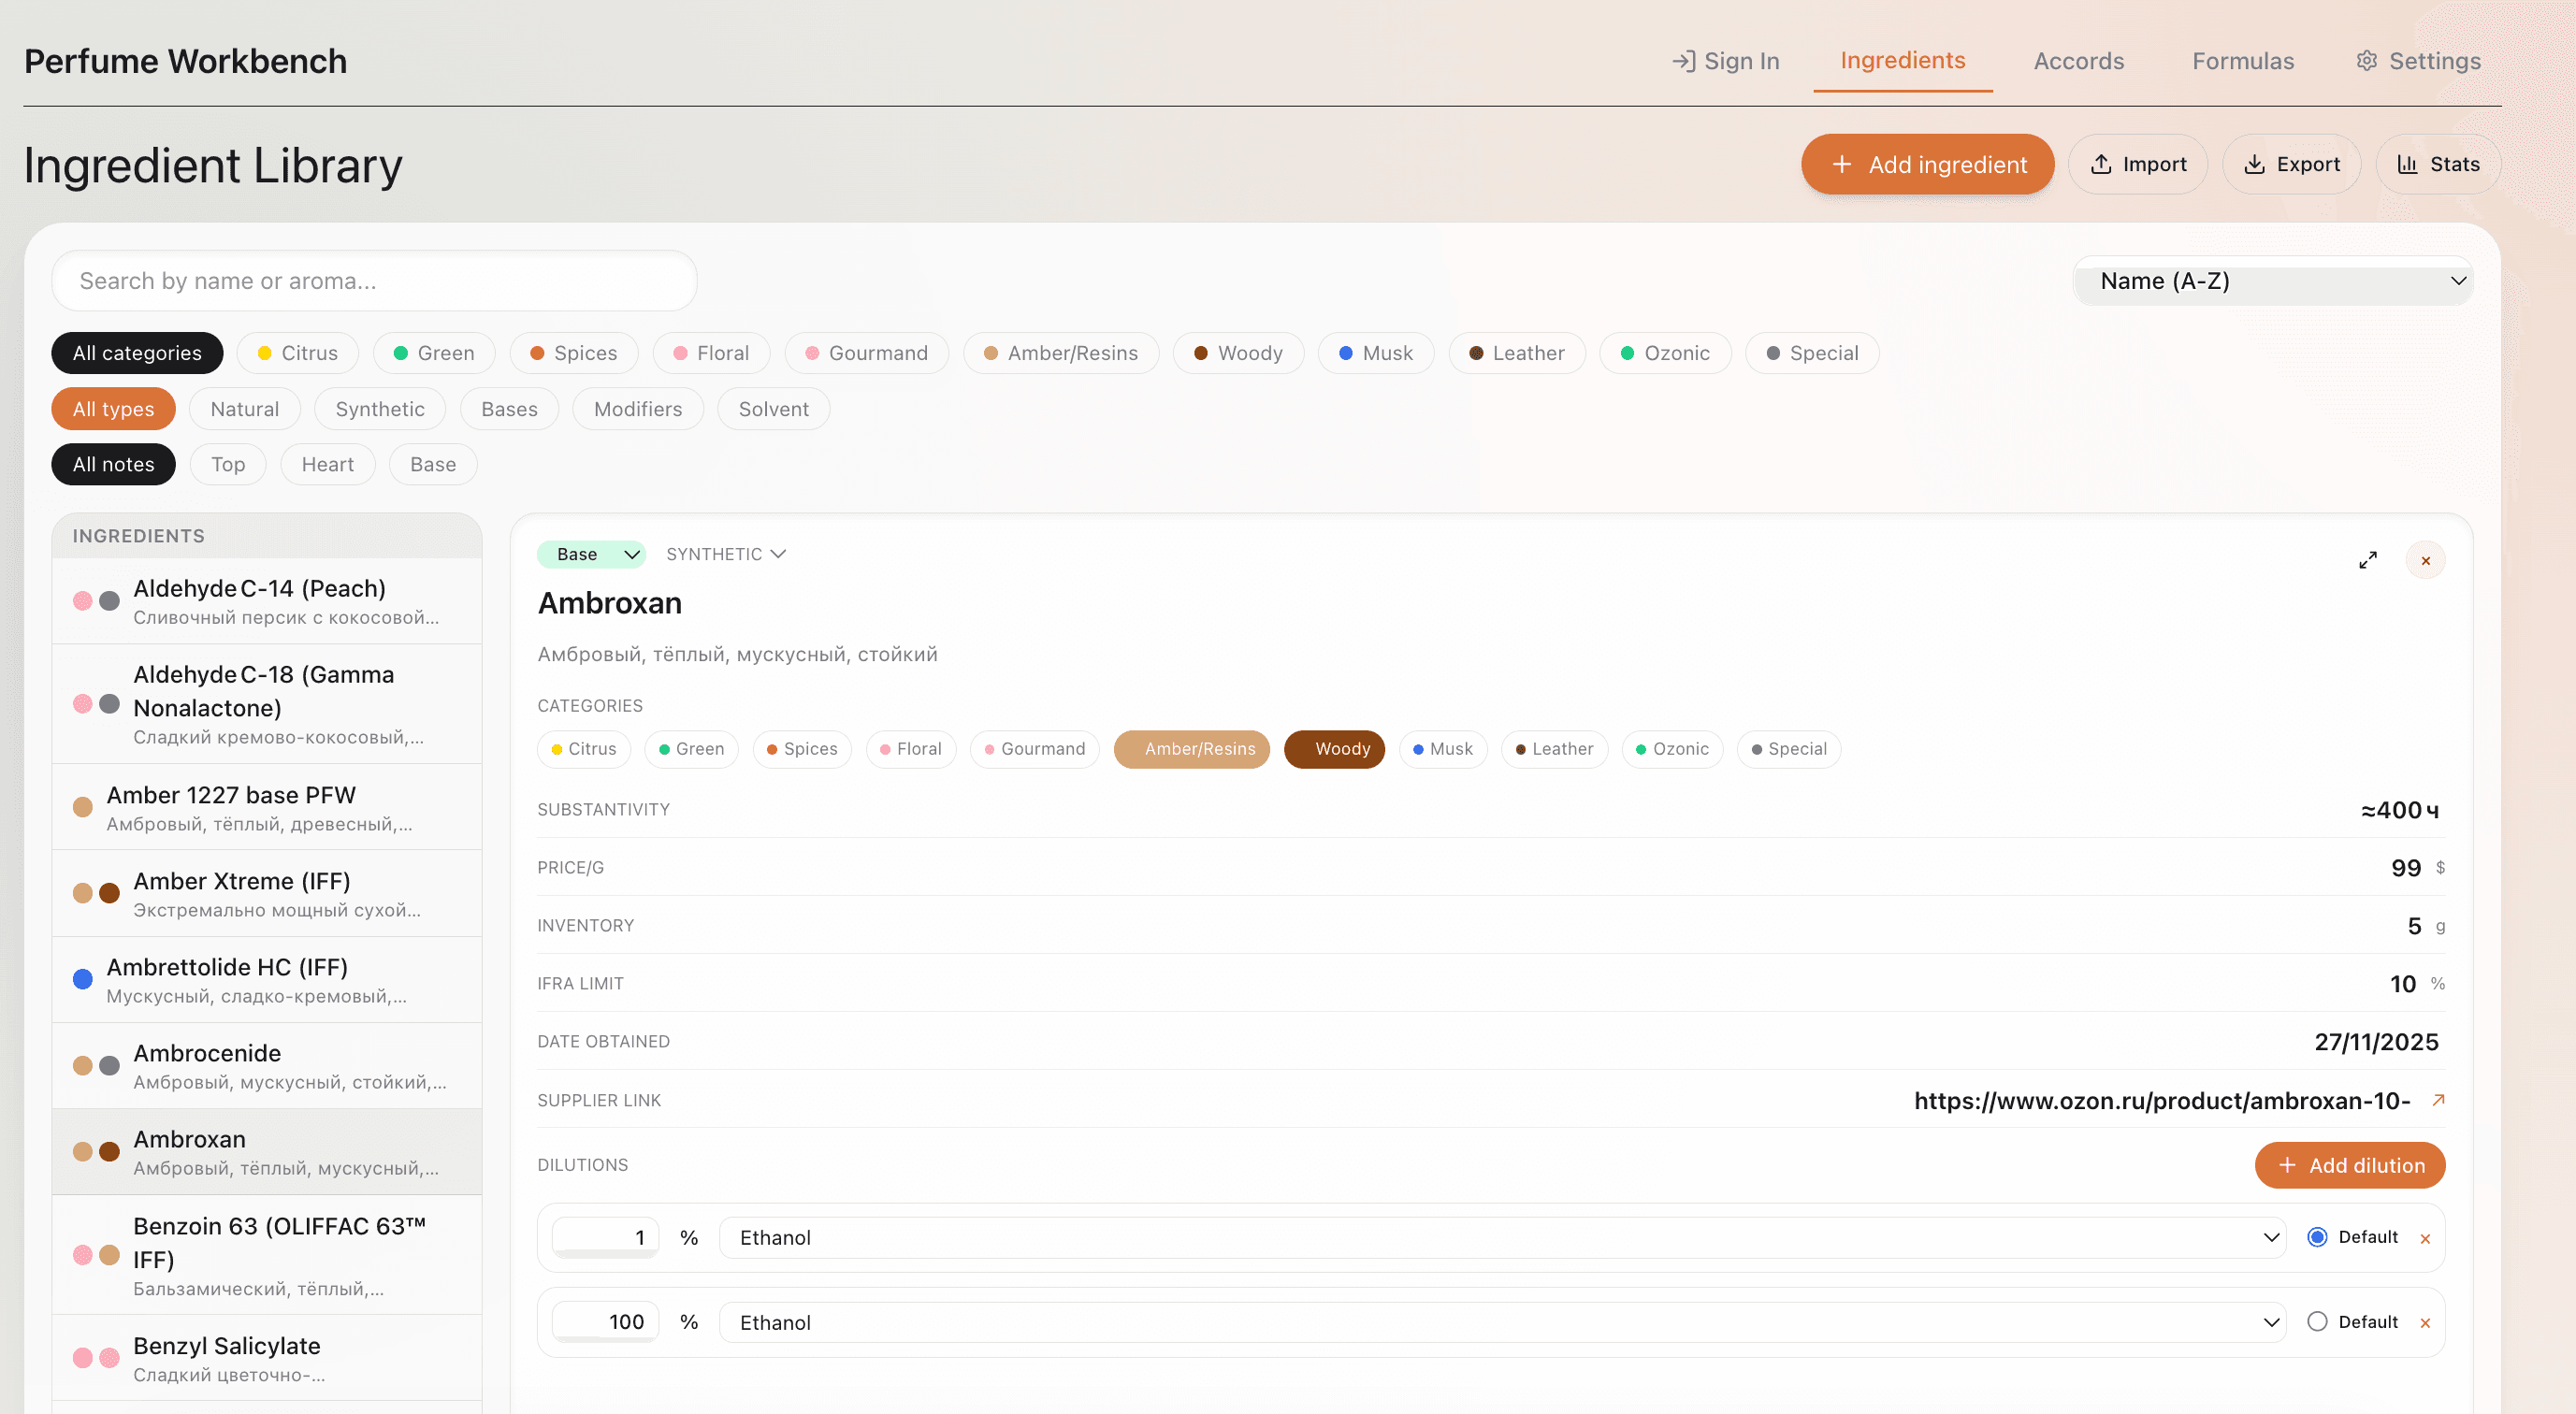2576x1414 pixels.
Task: Open Settings via the gear icon
Action: [2418, 60]
